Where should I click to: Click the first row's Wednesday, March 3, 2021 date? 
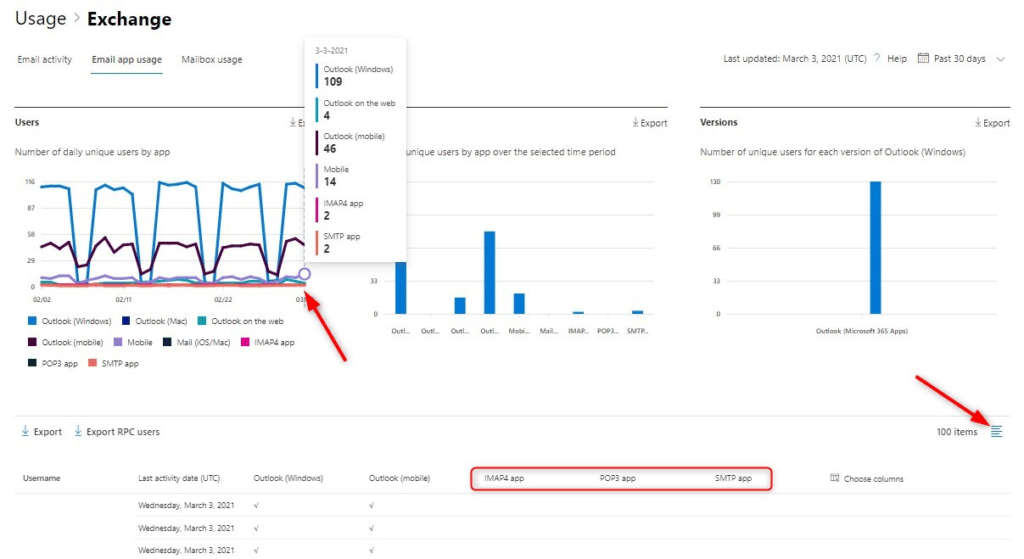point(186,505)
